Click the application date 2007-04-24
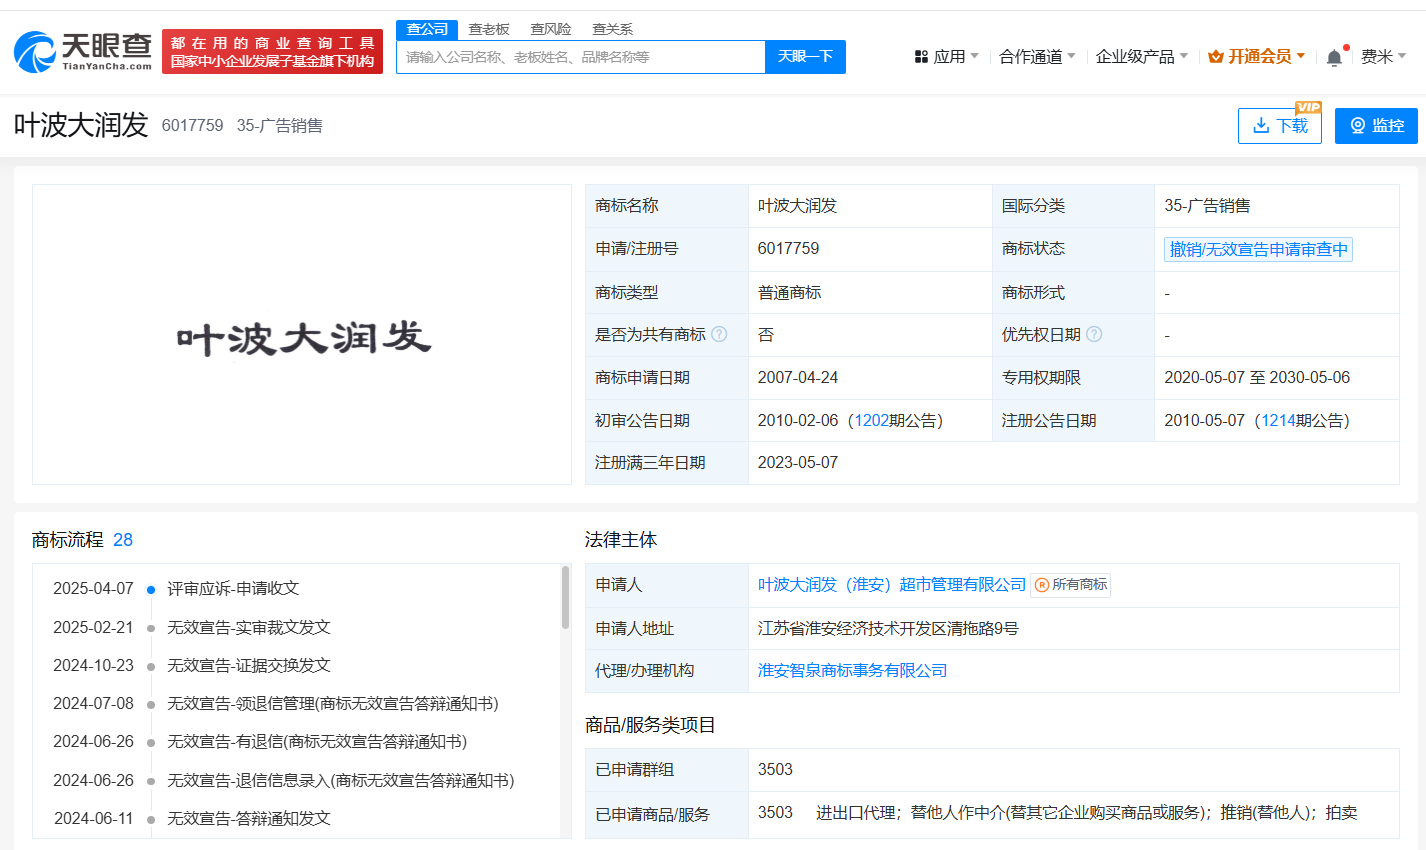 (797, 378)
